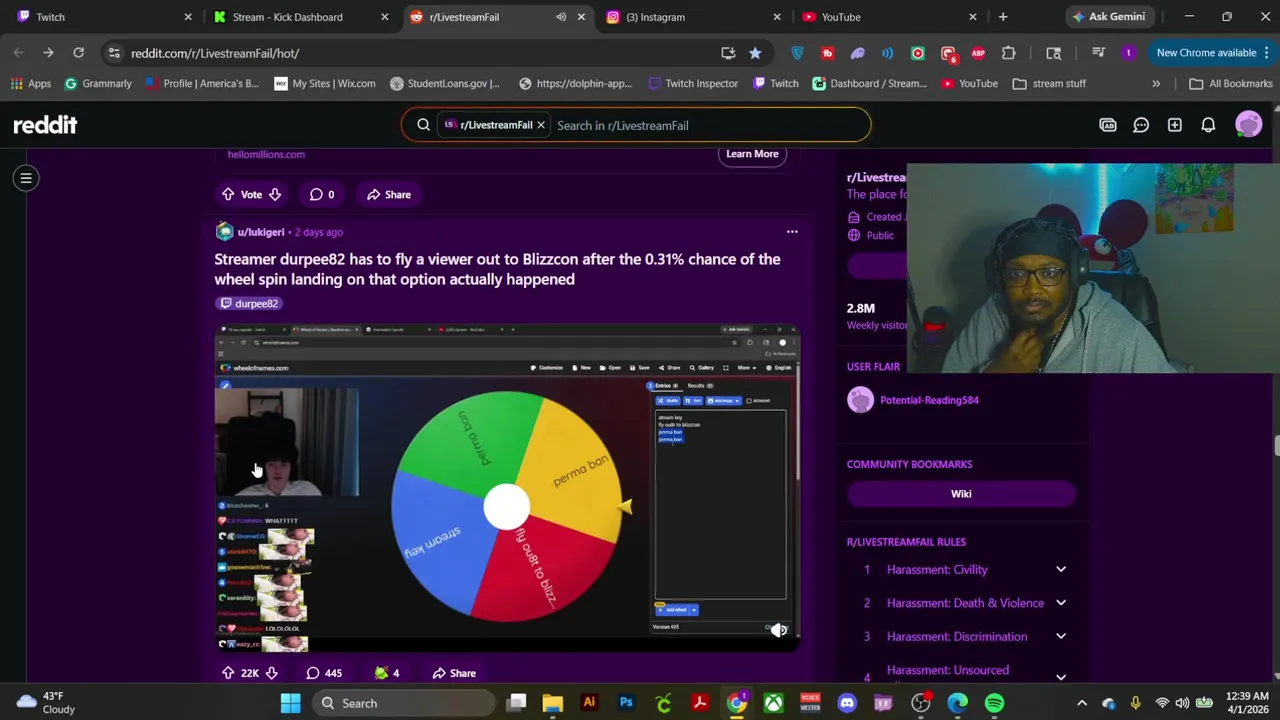Image resolution: width=1280 pixels, height=720 pixels.
Task: Open the Twitch Inspector bookmark
Action: tap(693, 84)
